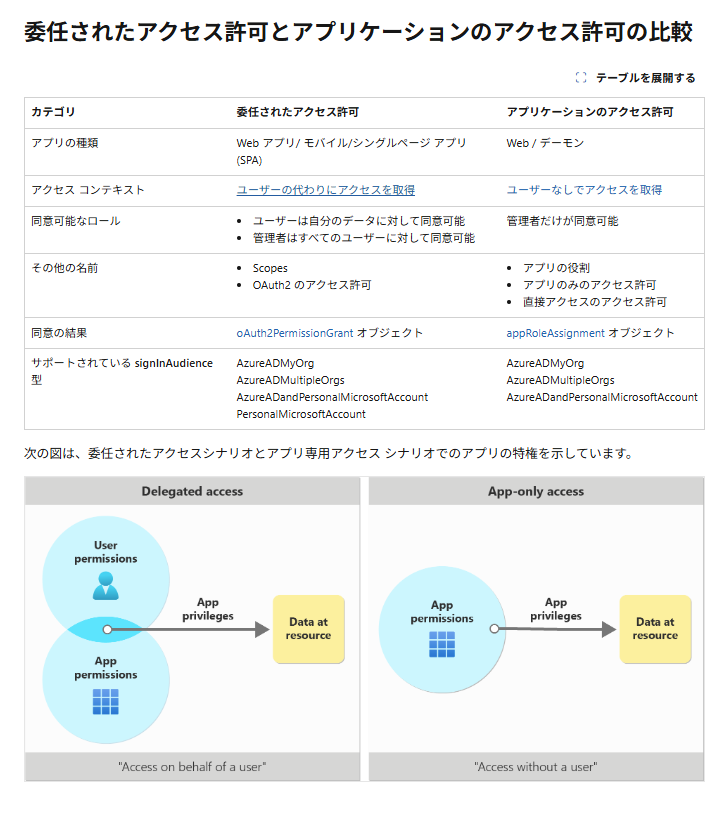
Task: Click the expand table icon
Action: pyautogui.click(x=581, y=78)
